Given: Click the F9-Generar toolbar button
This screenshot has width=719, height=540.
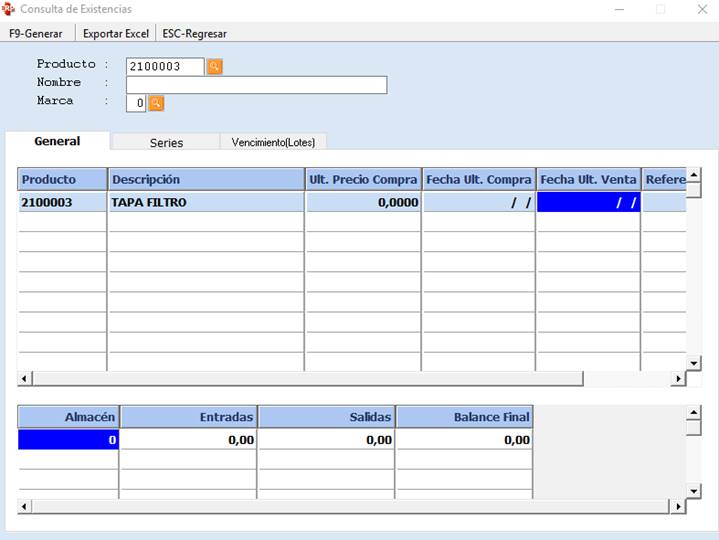Looking at the screenshot, I should [x=36, y=33].
